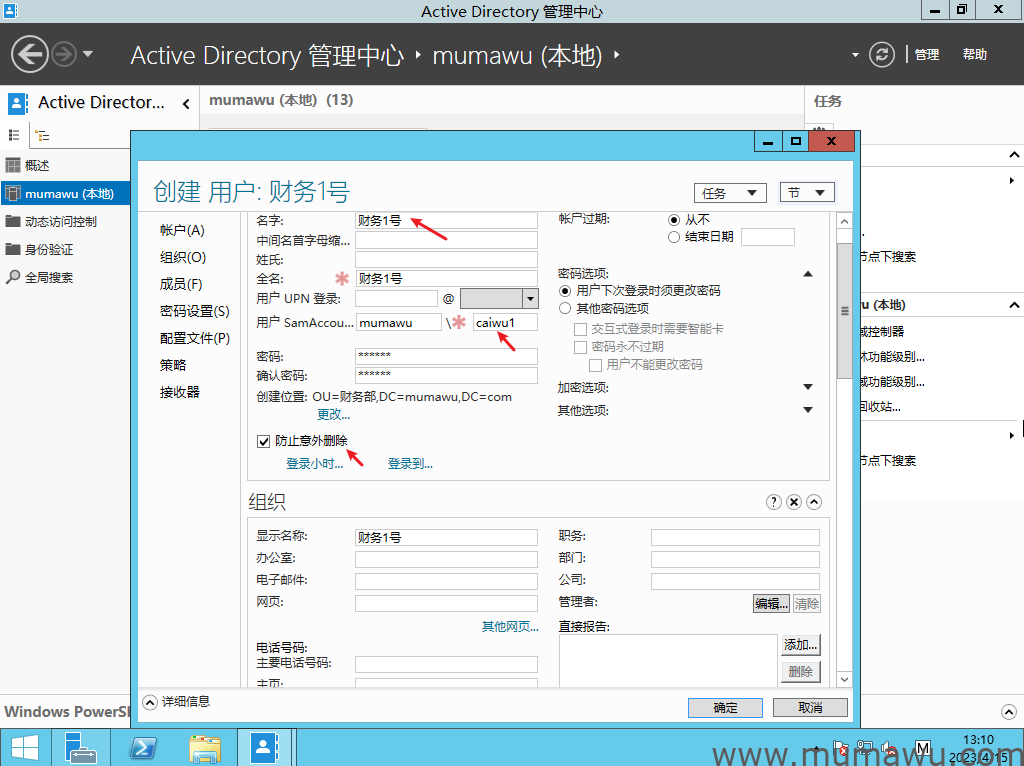Image resolution: width=1024 pixels, height=766 pixels.
Task: Jump to the 帐户(A) section
Action: (x=182, y=230)
